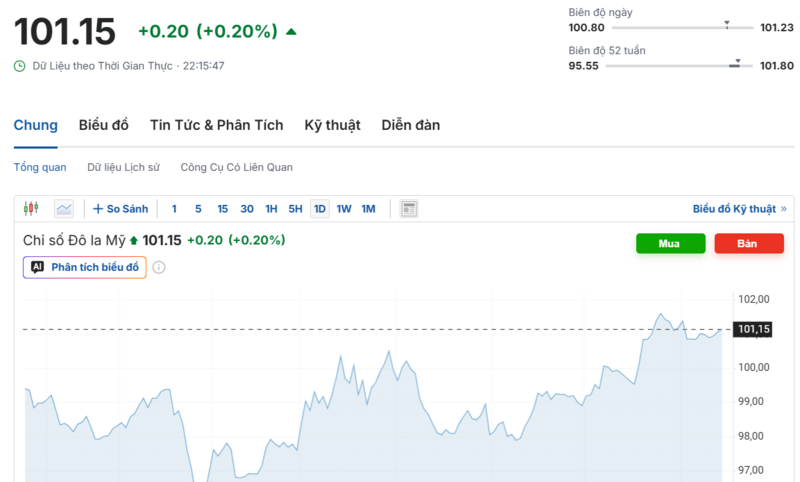Select the 15 minute interval
The width and height of the screenshot is (800, 482).
tap(222, 209)
